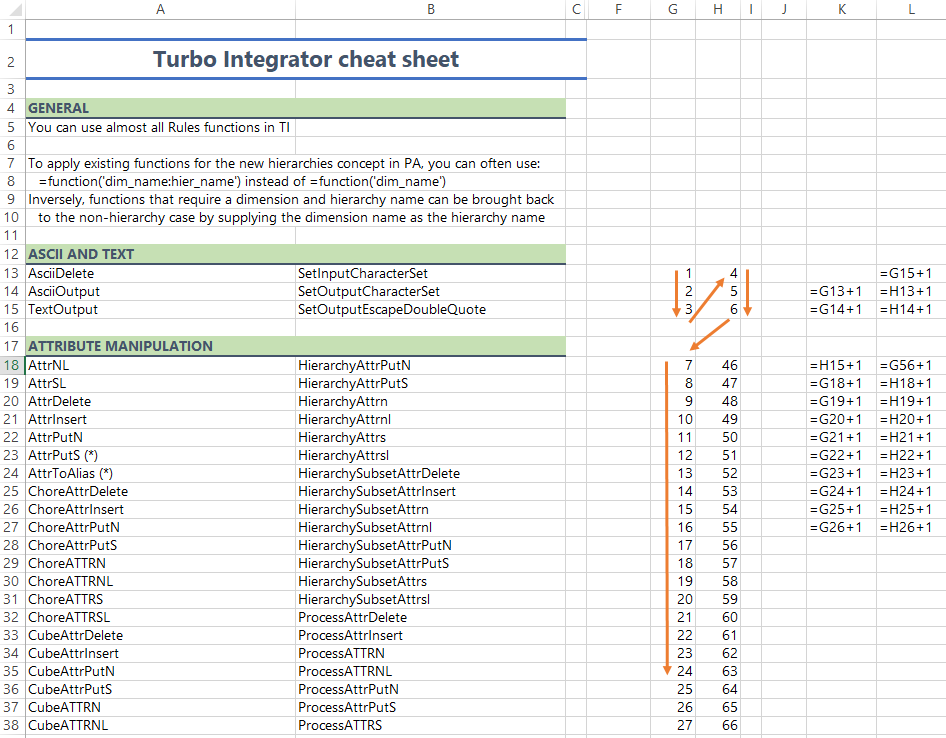946x738 pixels.
Task: Select the HierarchyAttrPutS cell
Action: click(x=431, y=384)
